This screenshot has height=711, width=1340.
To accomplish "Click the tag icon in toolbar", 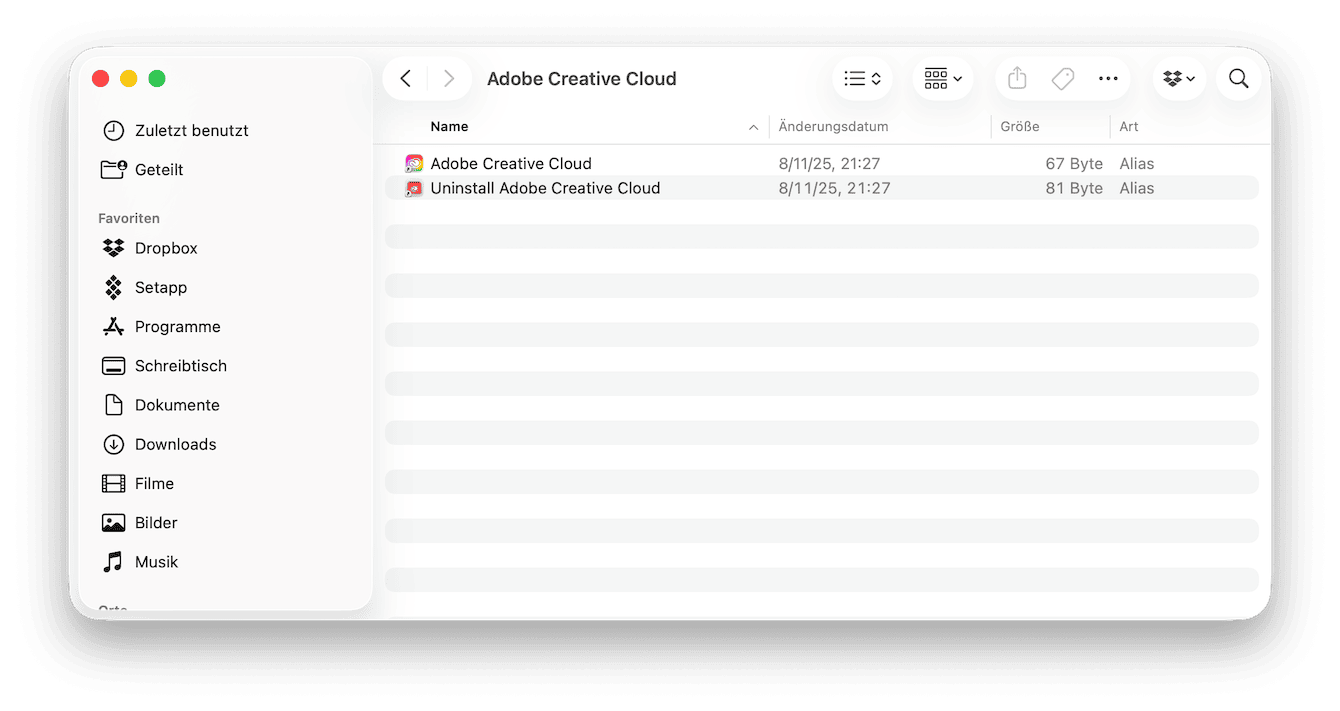I will pyautogui.click(x=1062, y=79).
